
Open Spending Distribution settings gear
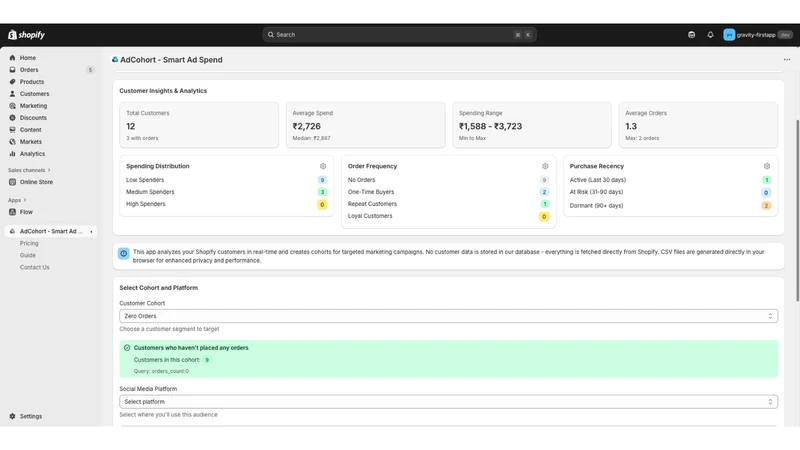tap(323, 166)
